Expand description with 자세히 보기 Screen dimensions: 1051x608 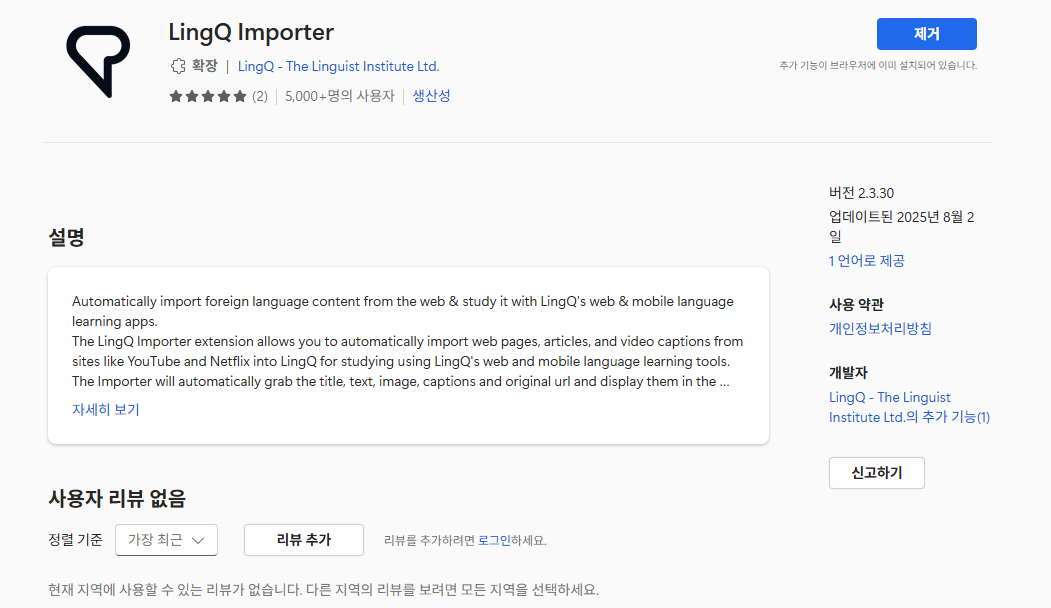pyautogui.click(x=106, y=410)
